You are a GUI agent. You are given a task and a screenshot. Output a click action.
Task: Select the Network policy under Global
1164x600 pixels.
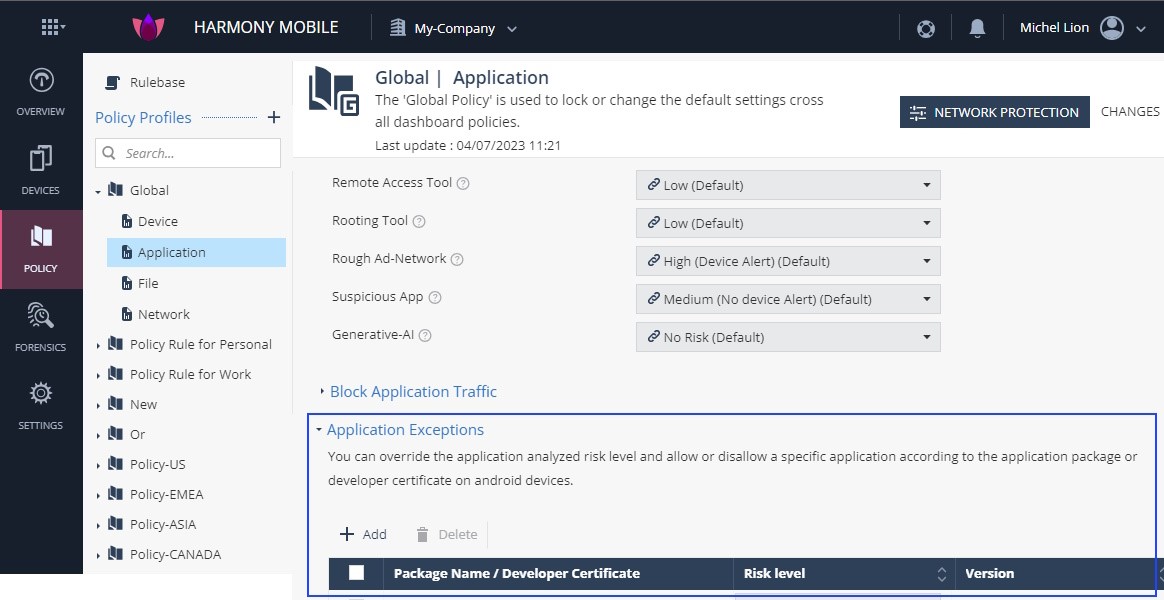[163, 314]
